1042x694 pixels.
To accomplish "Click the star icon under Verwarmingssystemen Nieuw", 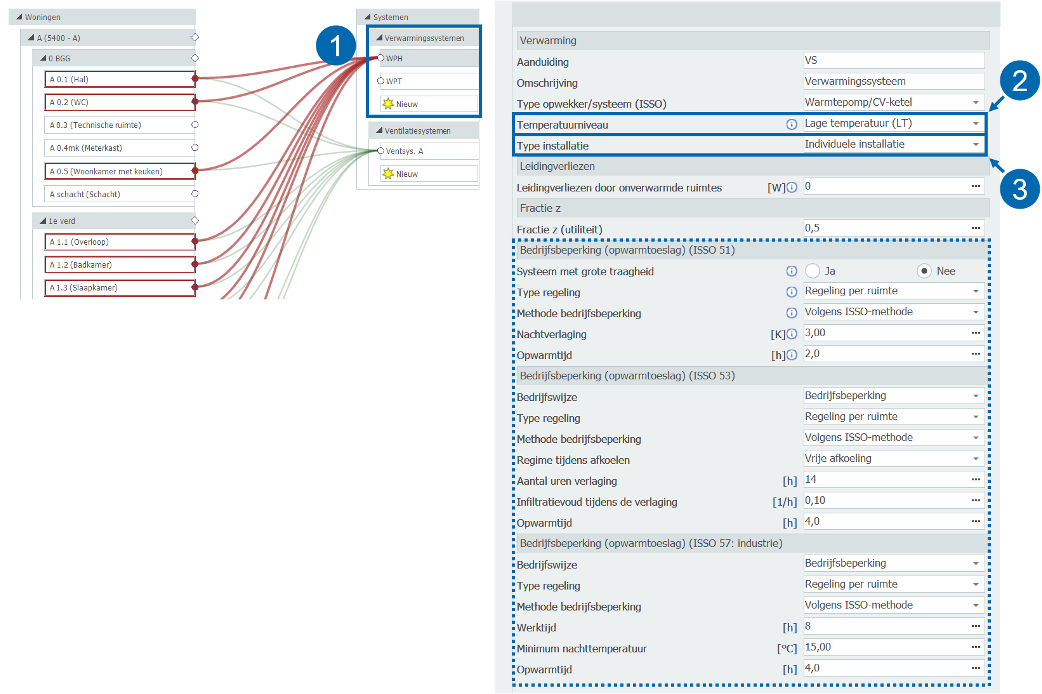I will [x=387, y=103].
